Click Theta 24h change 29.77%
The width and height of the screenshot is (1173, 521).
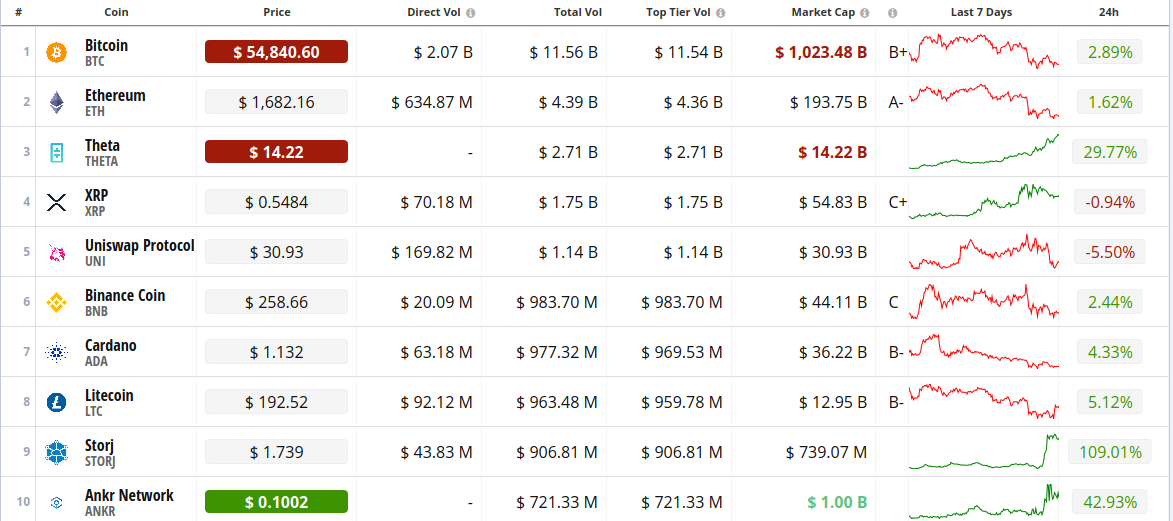(x=1109, y=152)
